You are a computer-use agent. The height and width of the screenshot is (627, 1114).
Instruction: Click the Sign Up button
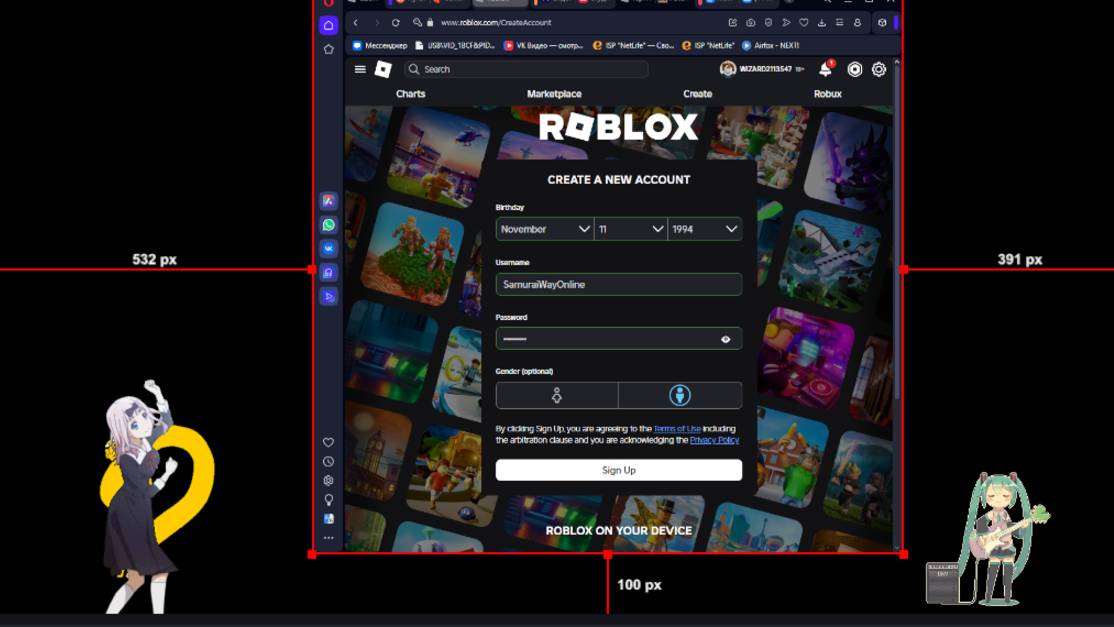[x=619, y=470]
